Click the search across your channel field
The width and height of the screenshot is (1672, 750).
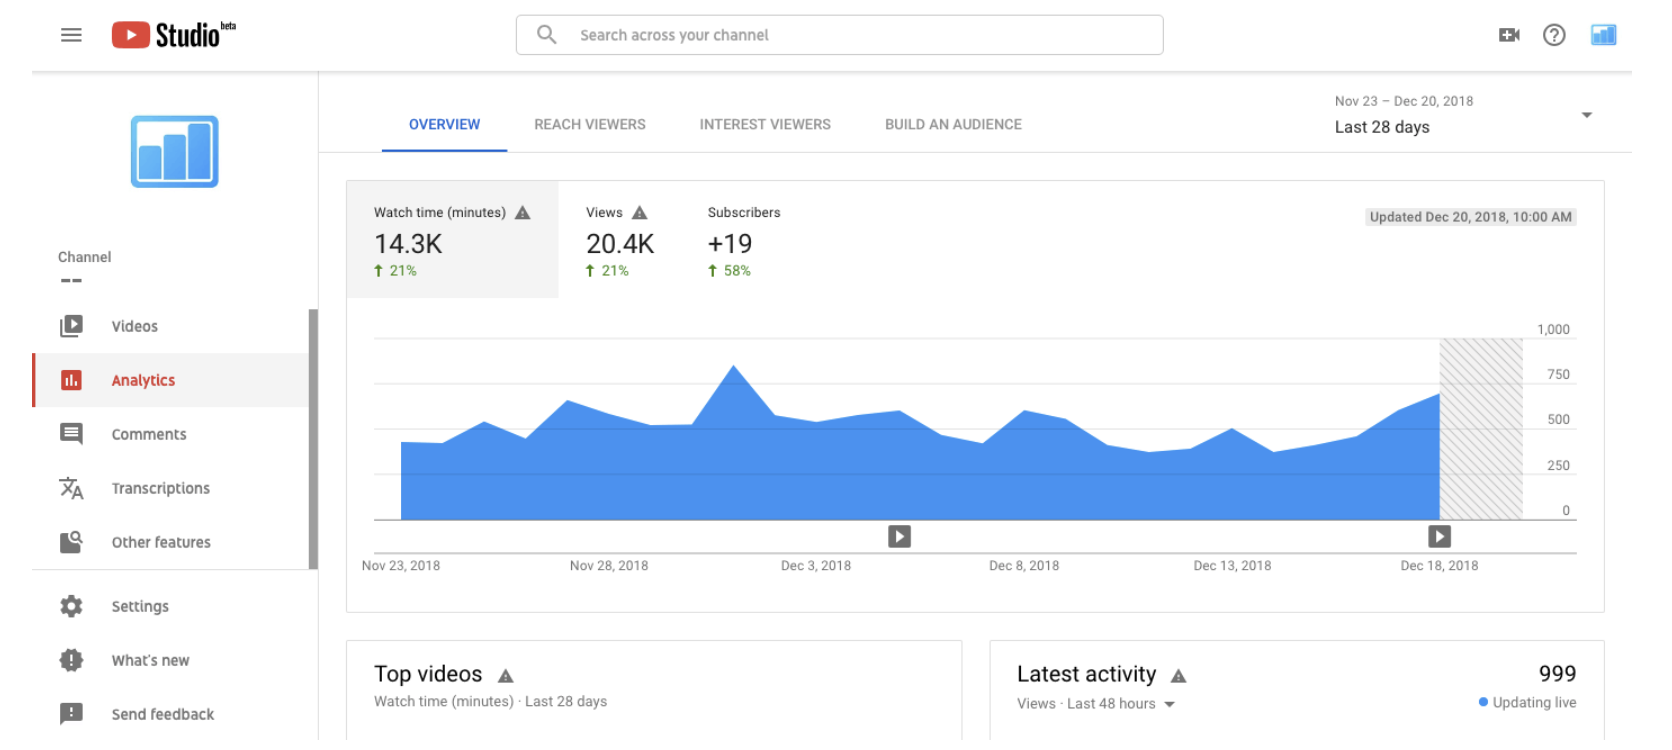[840, 35]
